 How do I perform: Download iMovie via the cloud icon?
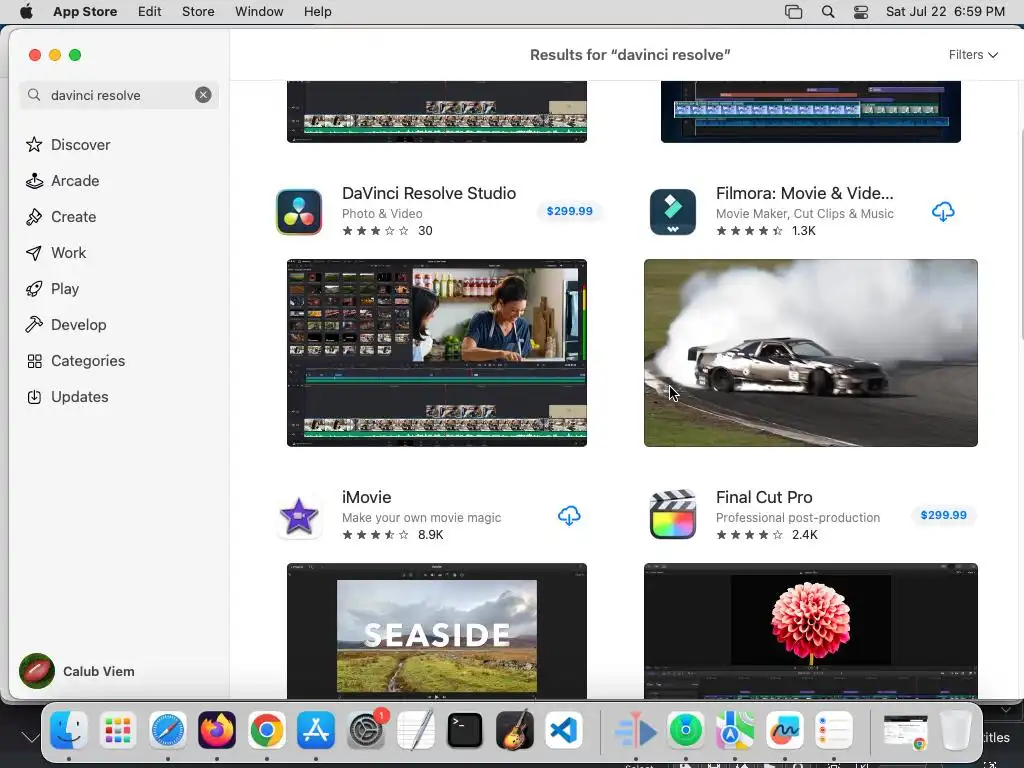[569, 516]
